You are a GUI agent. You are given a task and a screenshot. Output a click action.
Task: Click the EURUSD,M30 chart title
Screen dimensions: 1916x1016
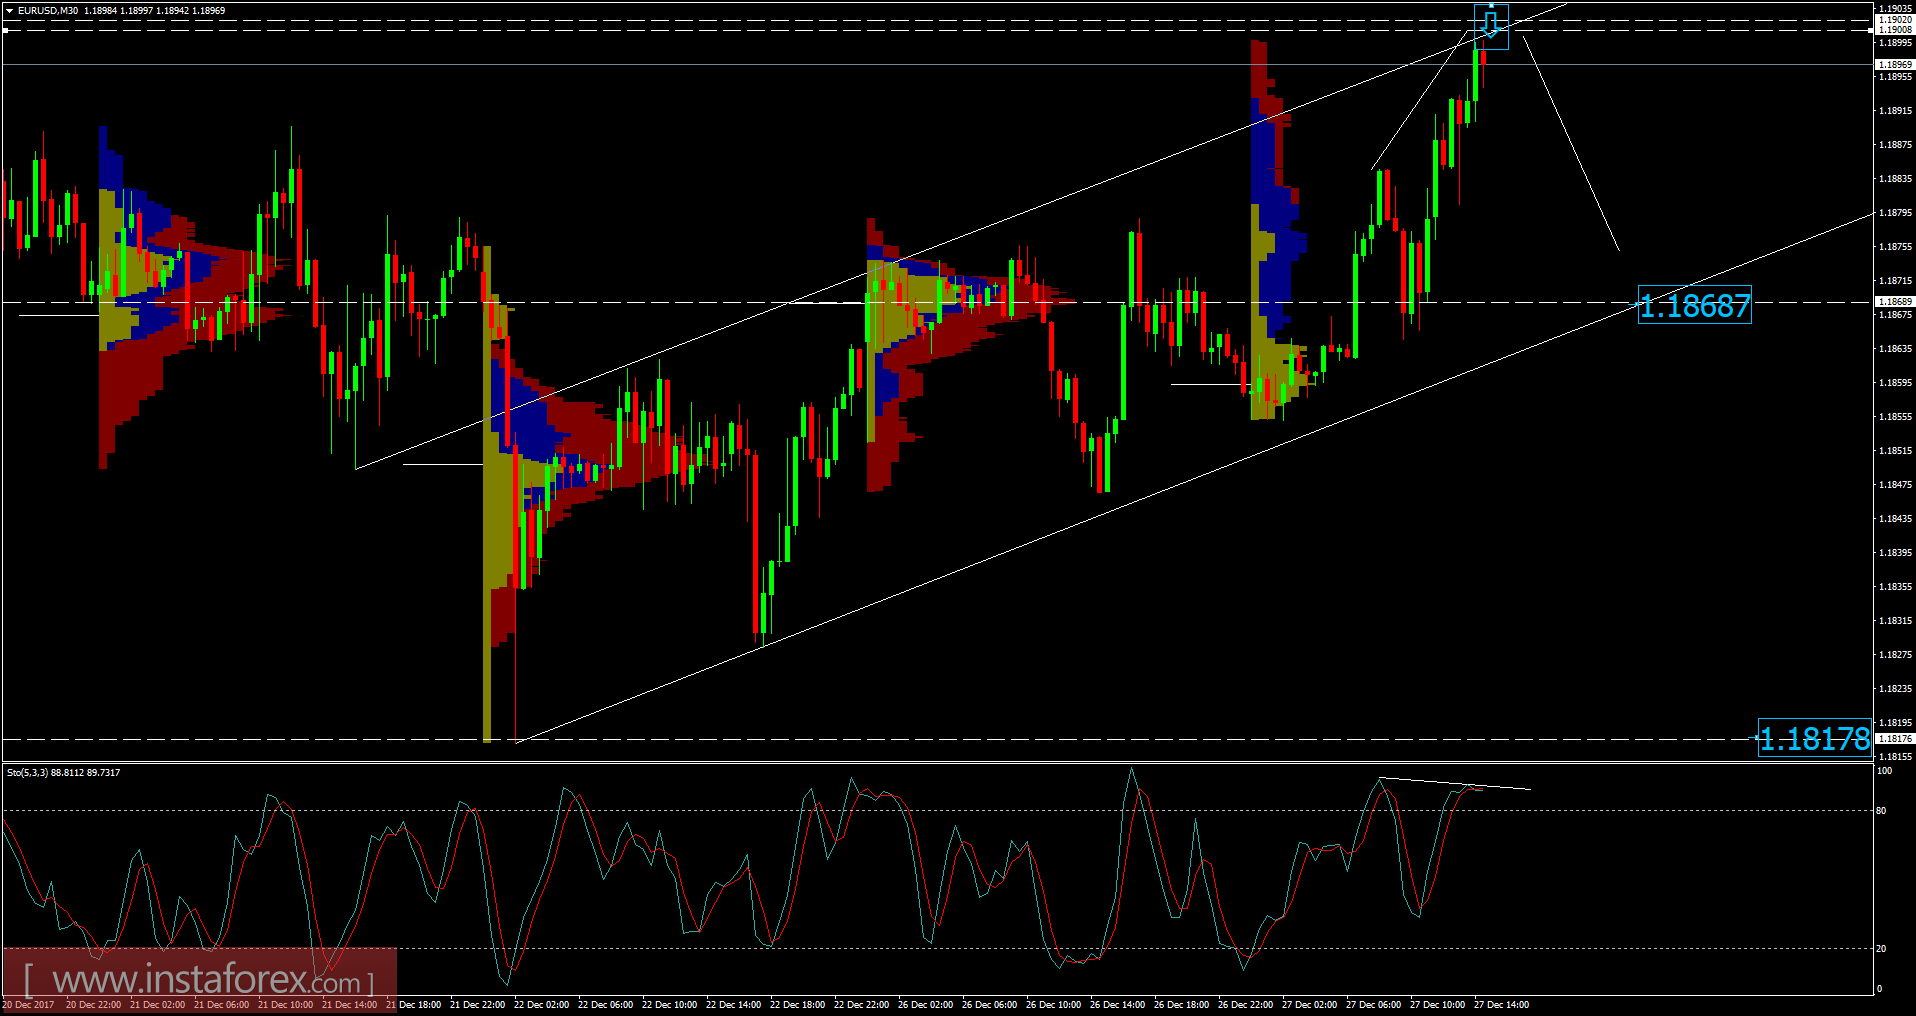click(x=48, y=11)
